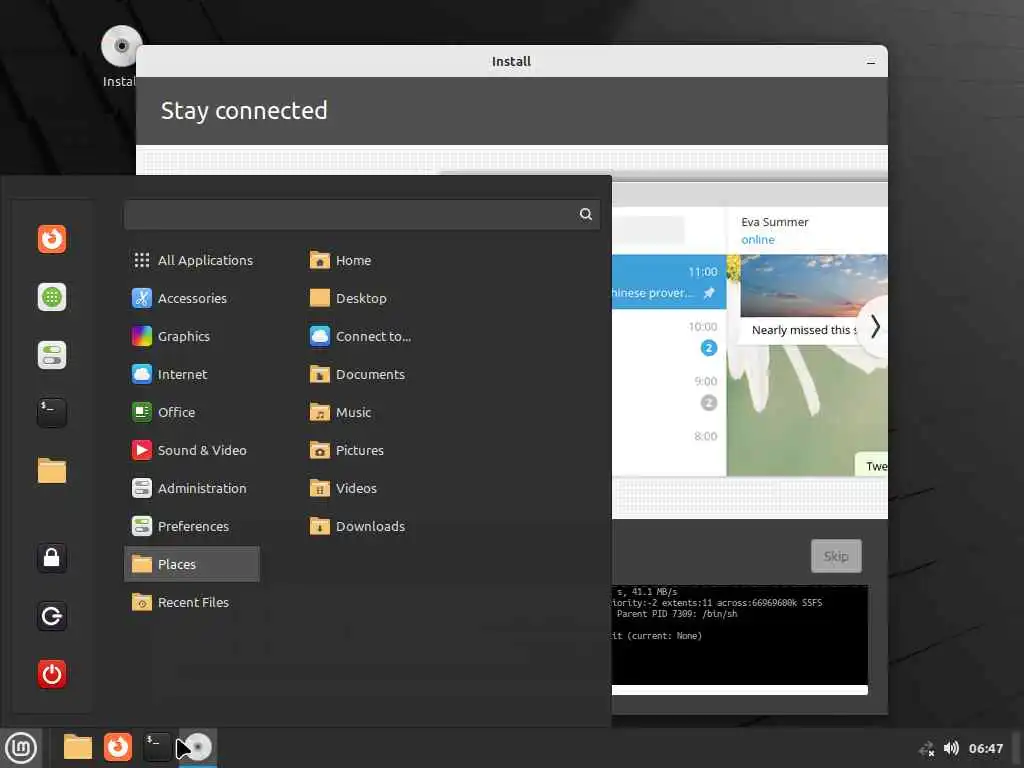This screenshot has width=1024, height=768.
Task: Select the Places category
Action: coord(192,564)
